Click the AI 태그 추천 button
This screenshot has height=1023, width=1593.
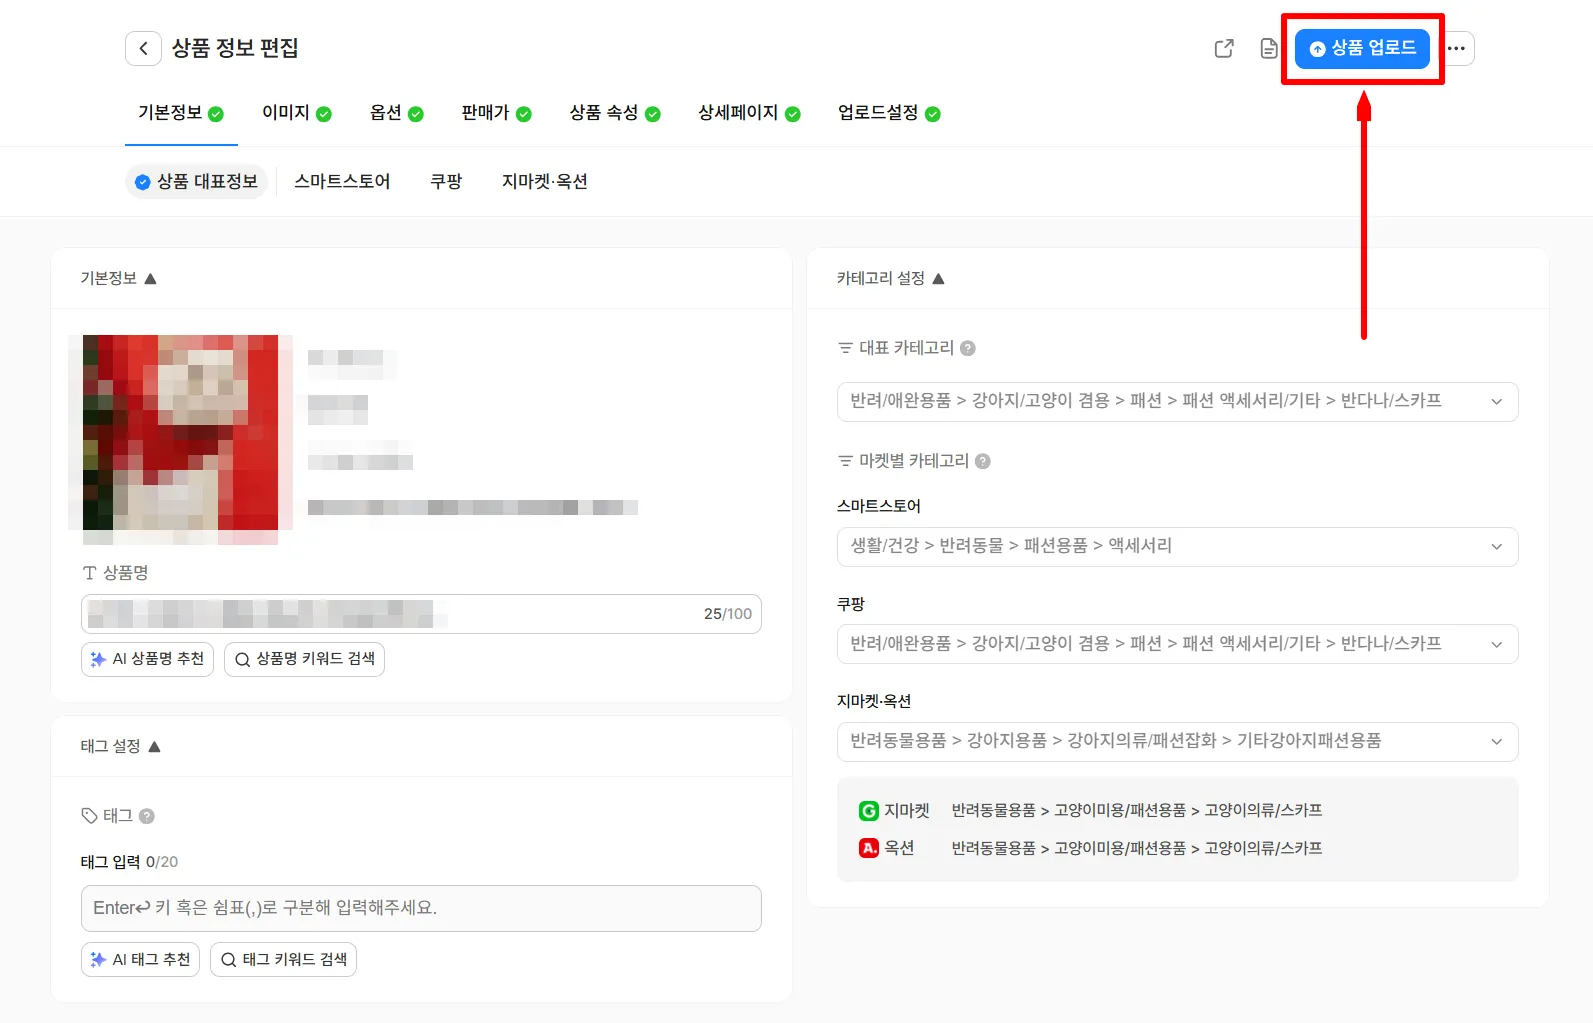click(140, 960)
